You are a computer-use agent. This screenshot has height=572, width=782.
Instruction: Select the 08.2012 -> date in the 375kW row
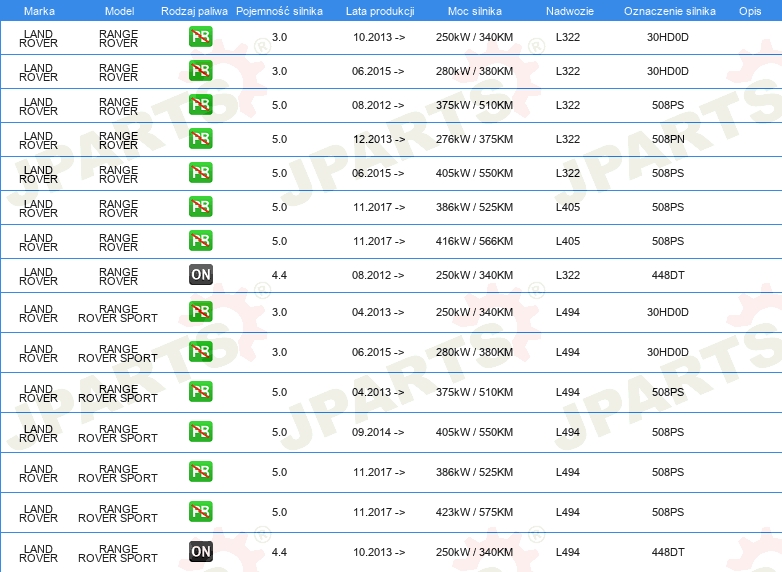click(378, 105)
